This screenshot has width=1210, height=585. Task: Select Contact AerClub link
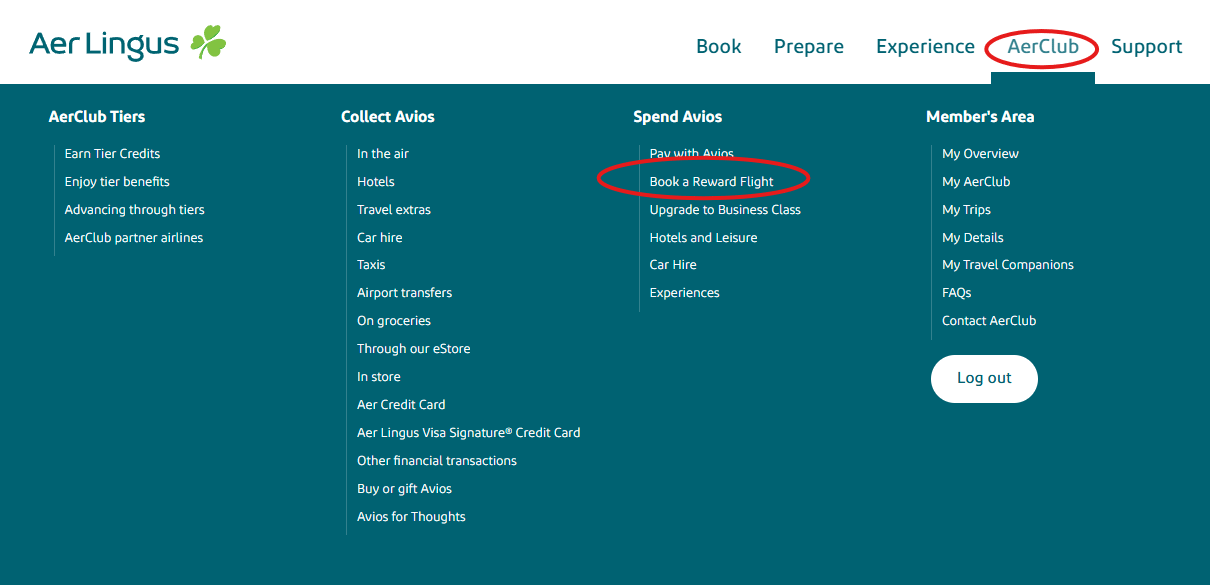point(989,321)
